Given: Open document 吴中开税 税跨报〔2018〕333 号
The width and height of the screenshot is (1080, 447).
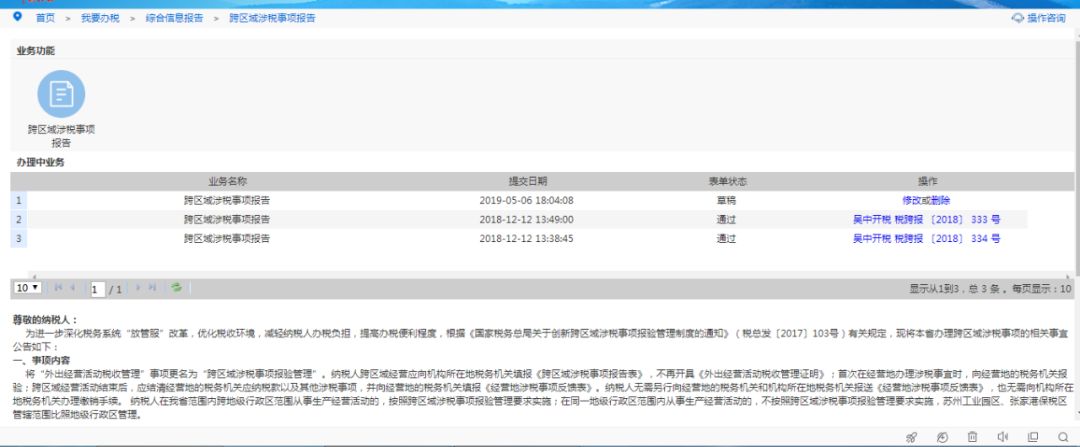Looking at the screenshot, I should coord(926,219).
